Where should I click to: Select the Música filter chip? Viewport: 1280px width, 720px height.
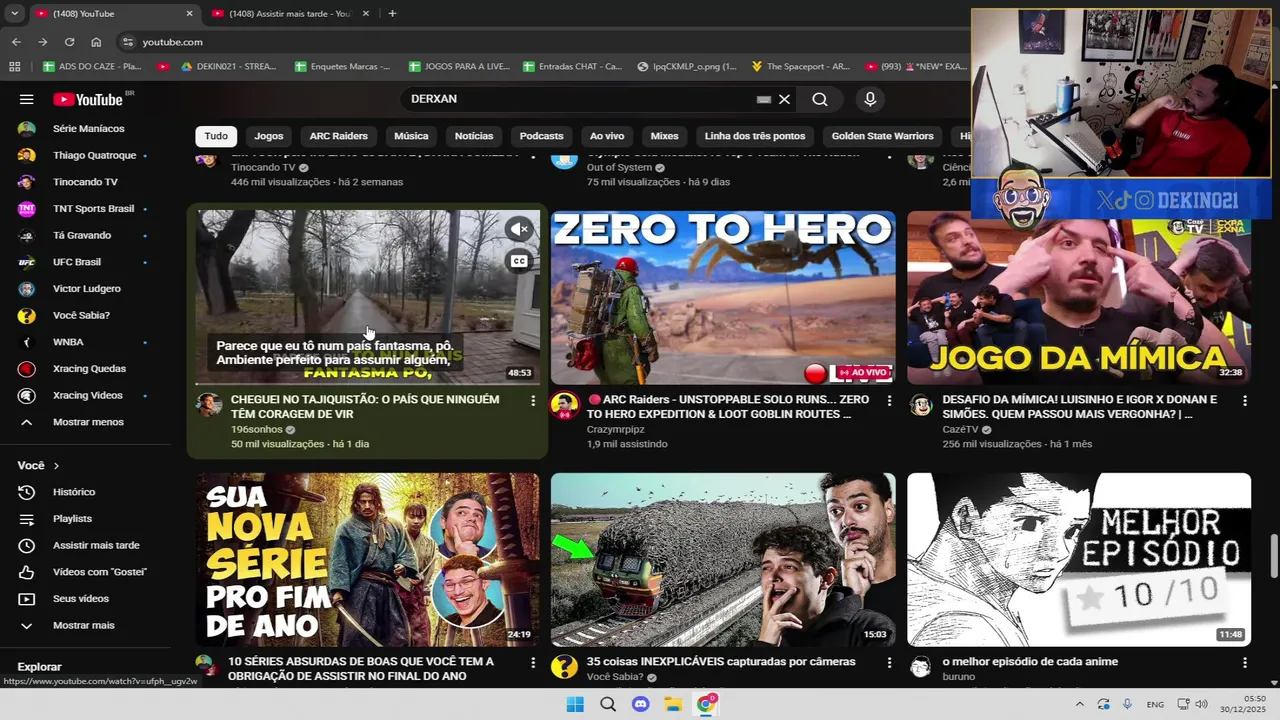411,136
